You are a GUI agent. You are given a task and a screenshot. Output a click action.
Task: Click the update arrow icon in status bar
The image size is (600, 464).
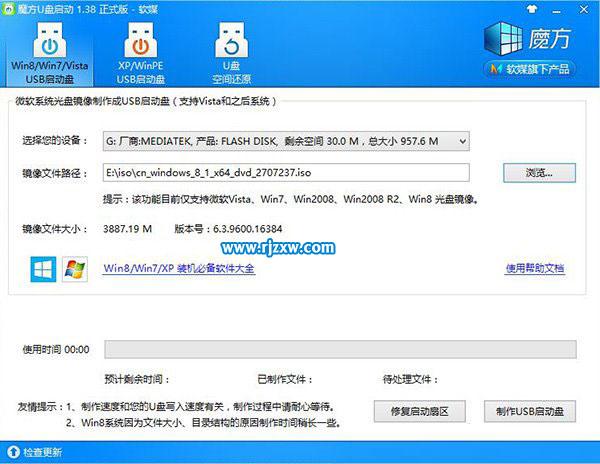[13, 452]
